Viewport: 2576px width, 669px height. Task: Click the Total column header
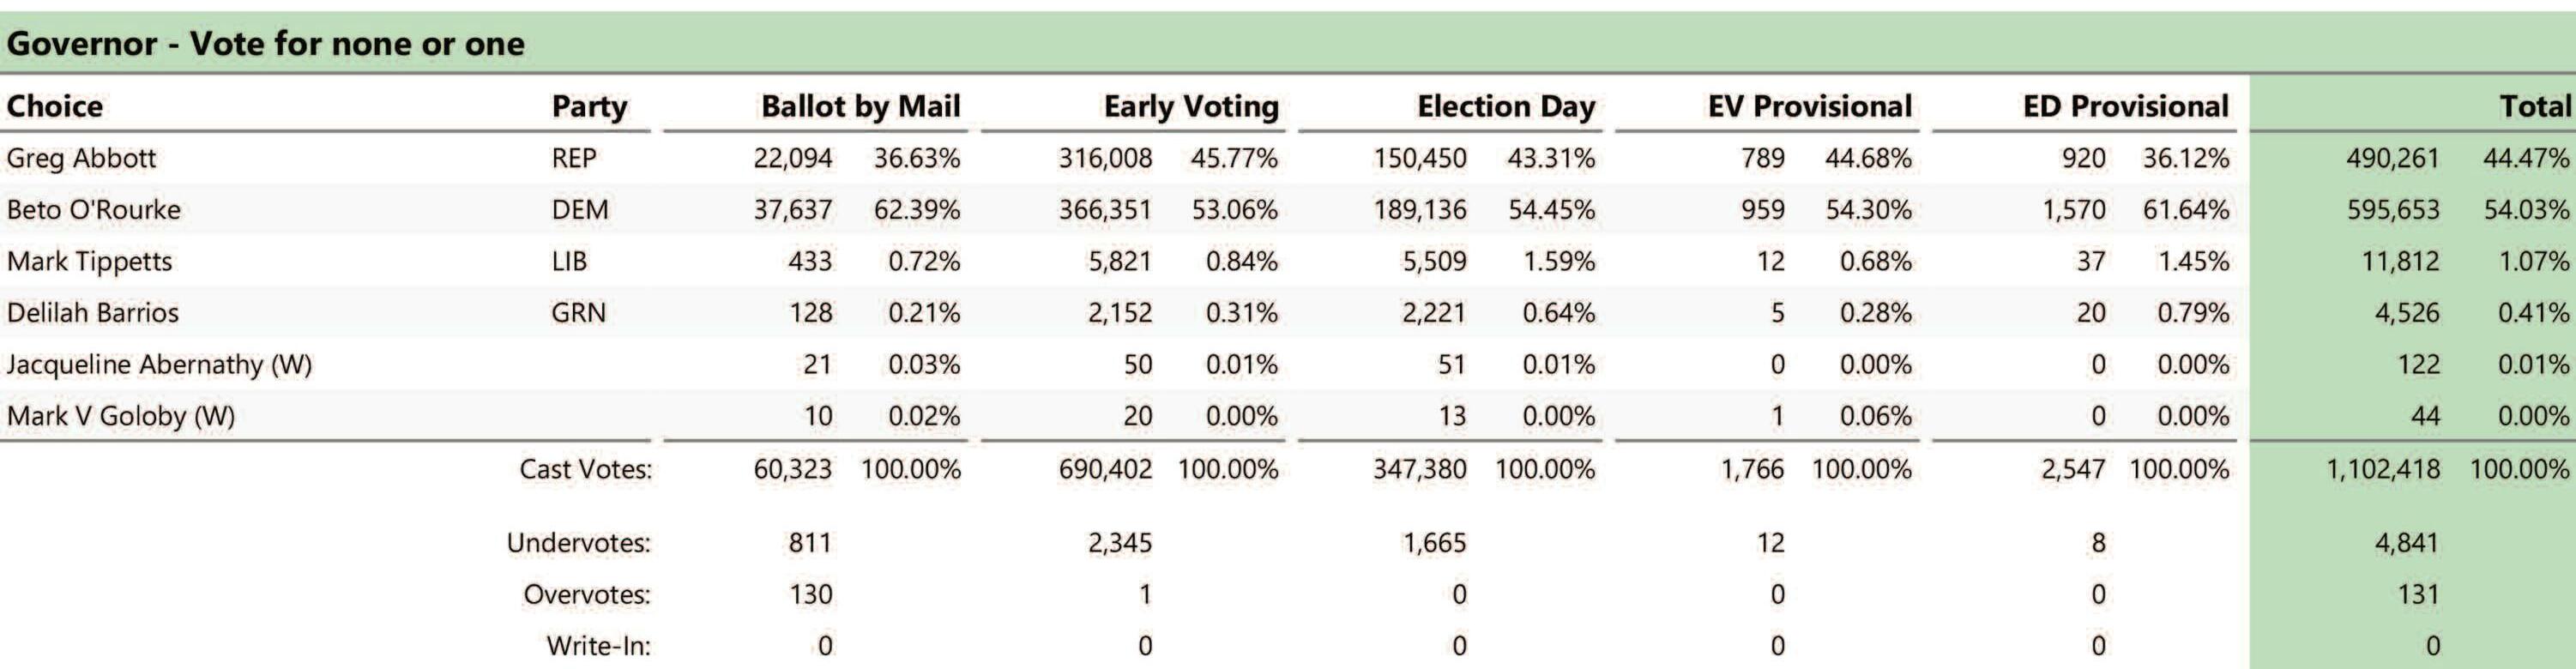coord(2533,106)
